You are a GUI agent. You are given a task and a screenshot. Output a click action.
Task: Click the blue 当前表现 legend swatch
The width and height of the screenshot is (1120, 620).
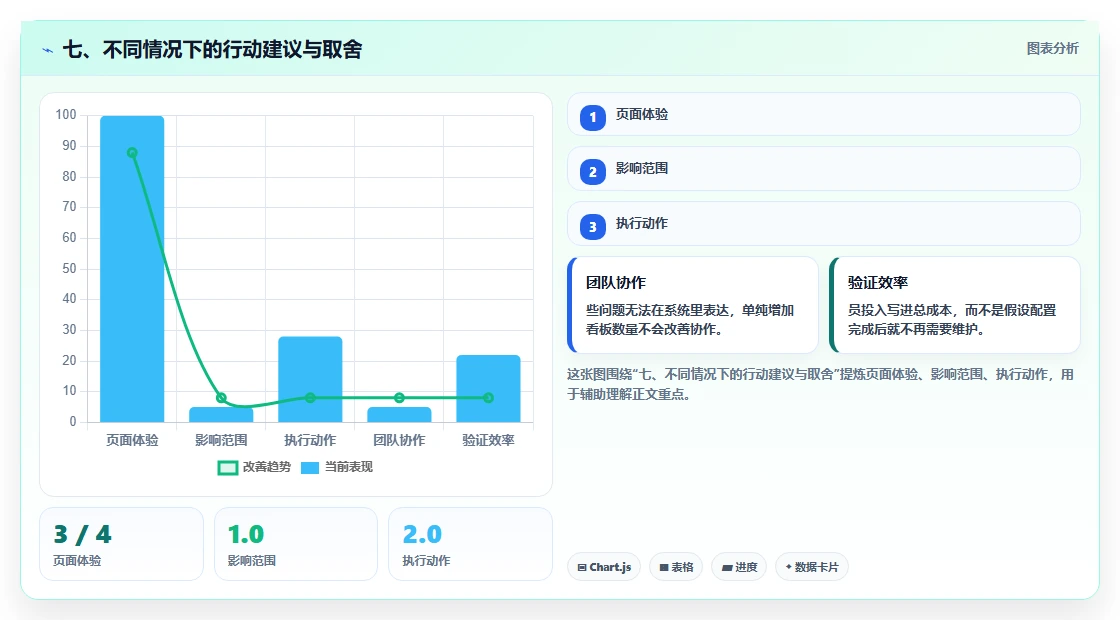click(x=309, y=468)
